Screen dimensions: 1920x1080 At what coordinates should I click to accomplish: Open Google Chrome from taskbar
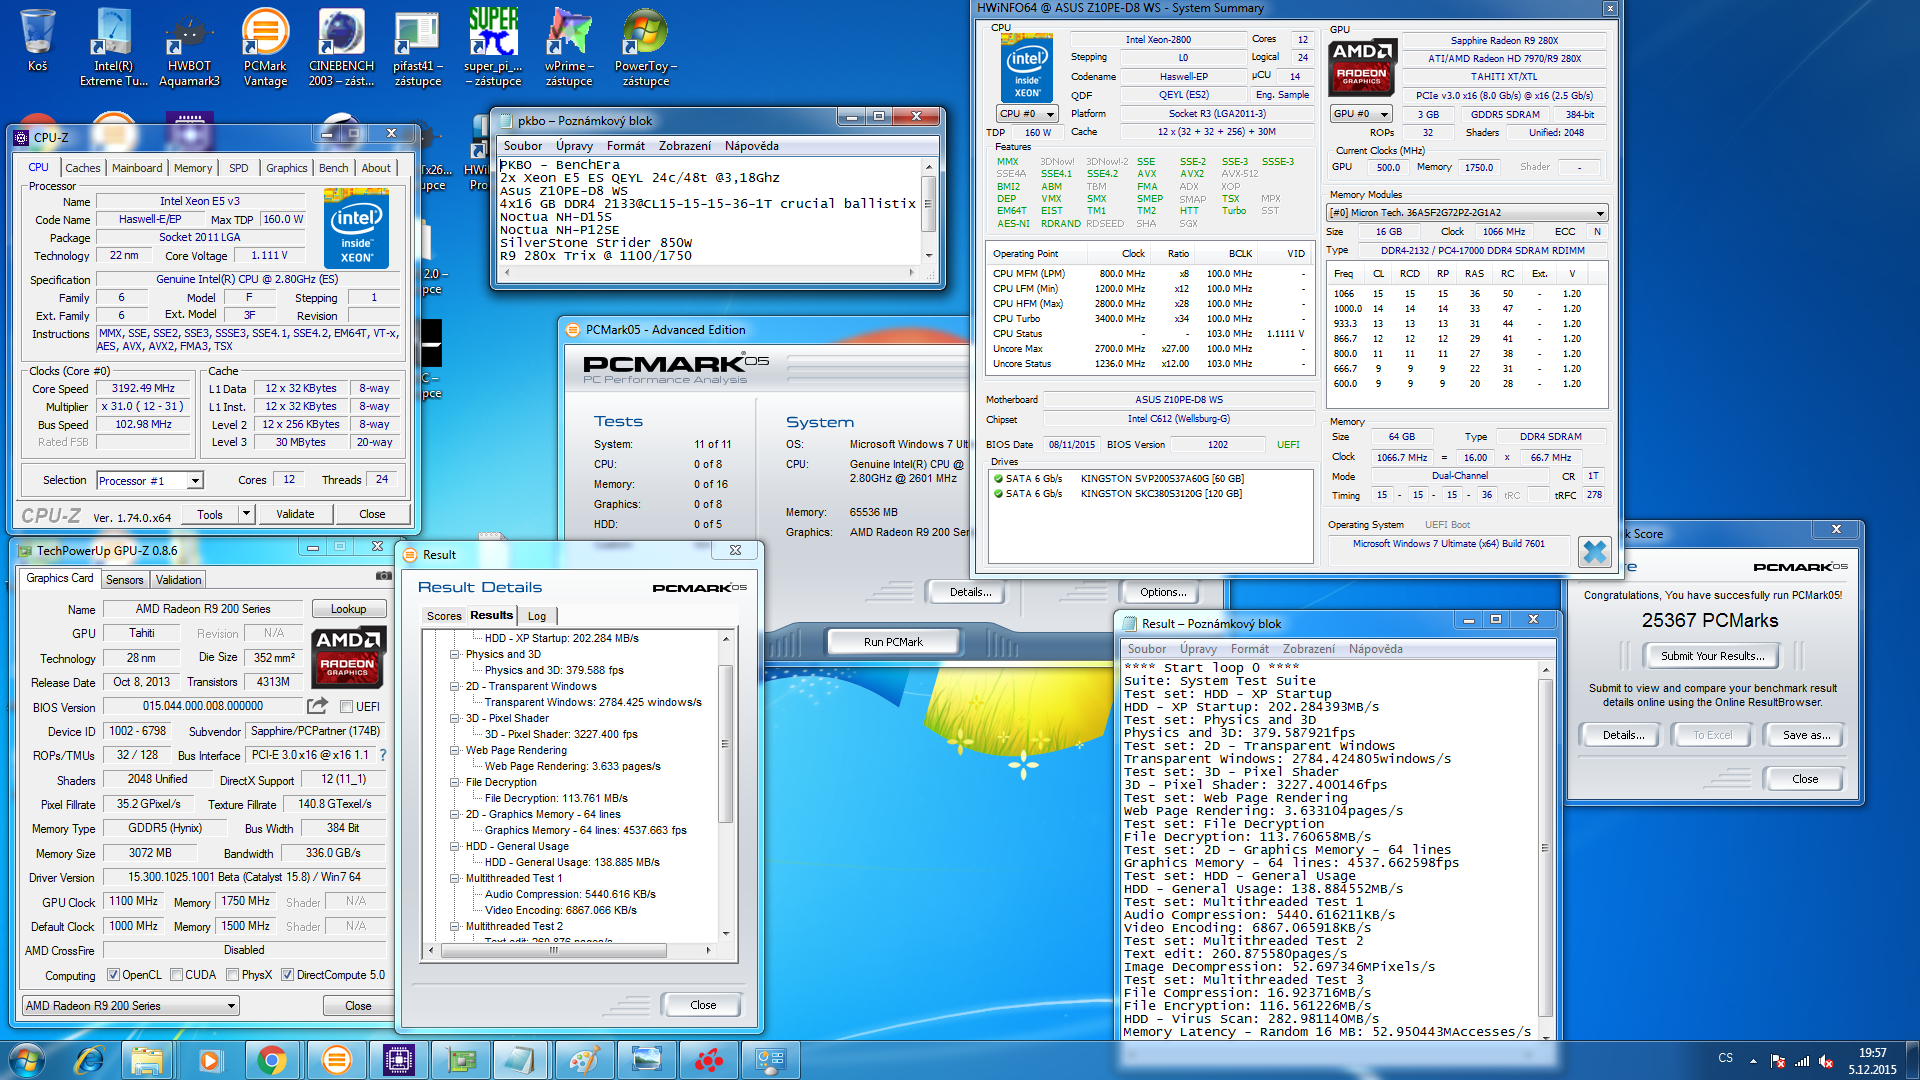tap(271, 1060)
